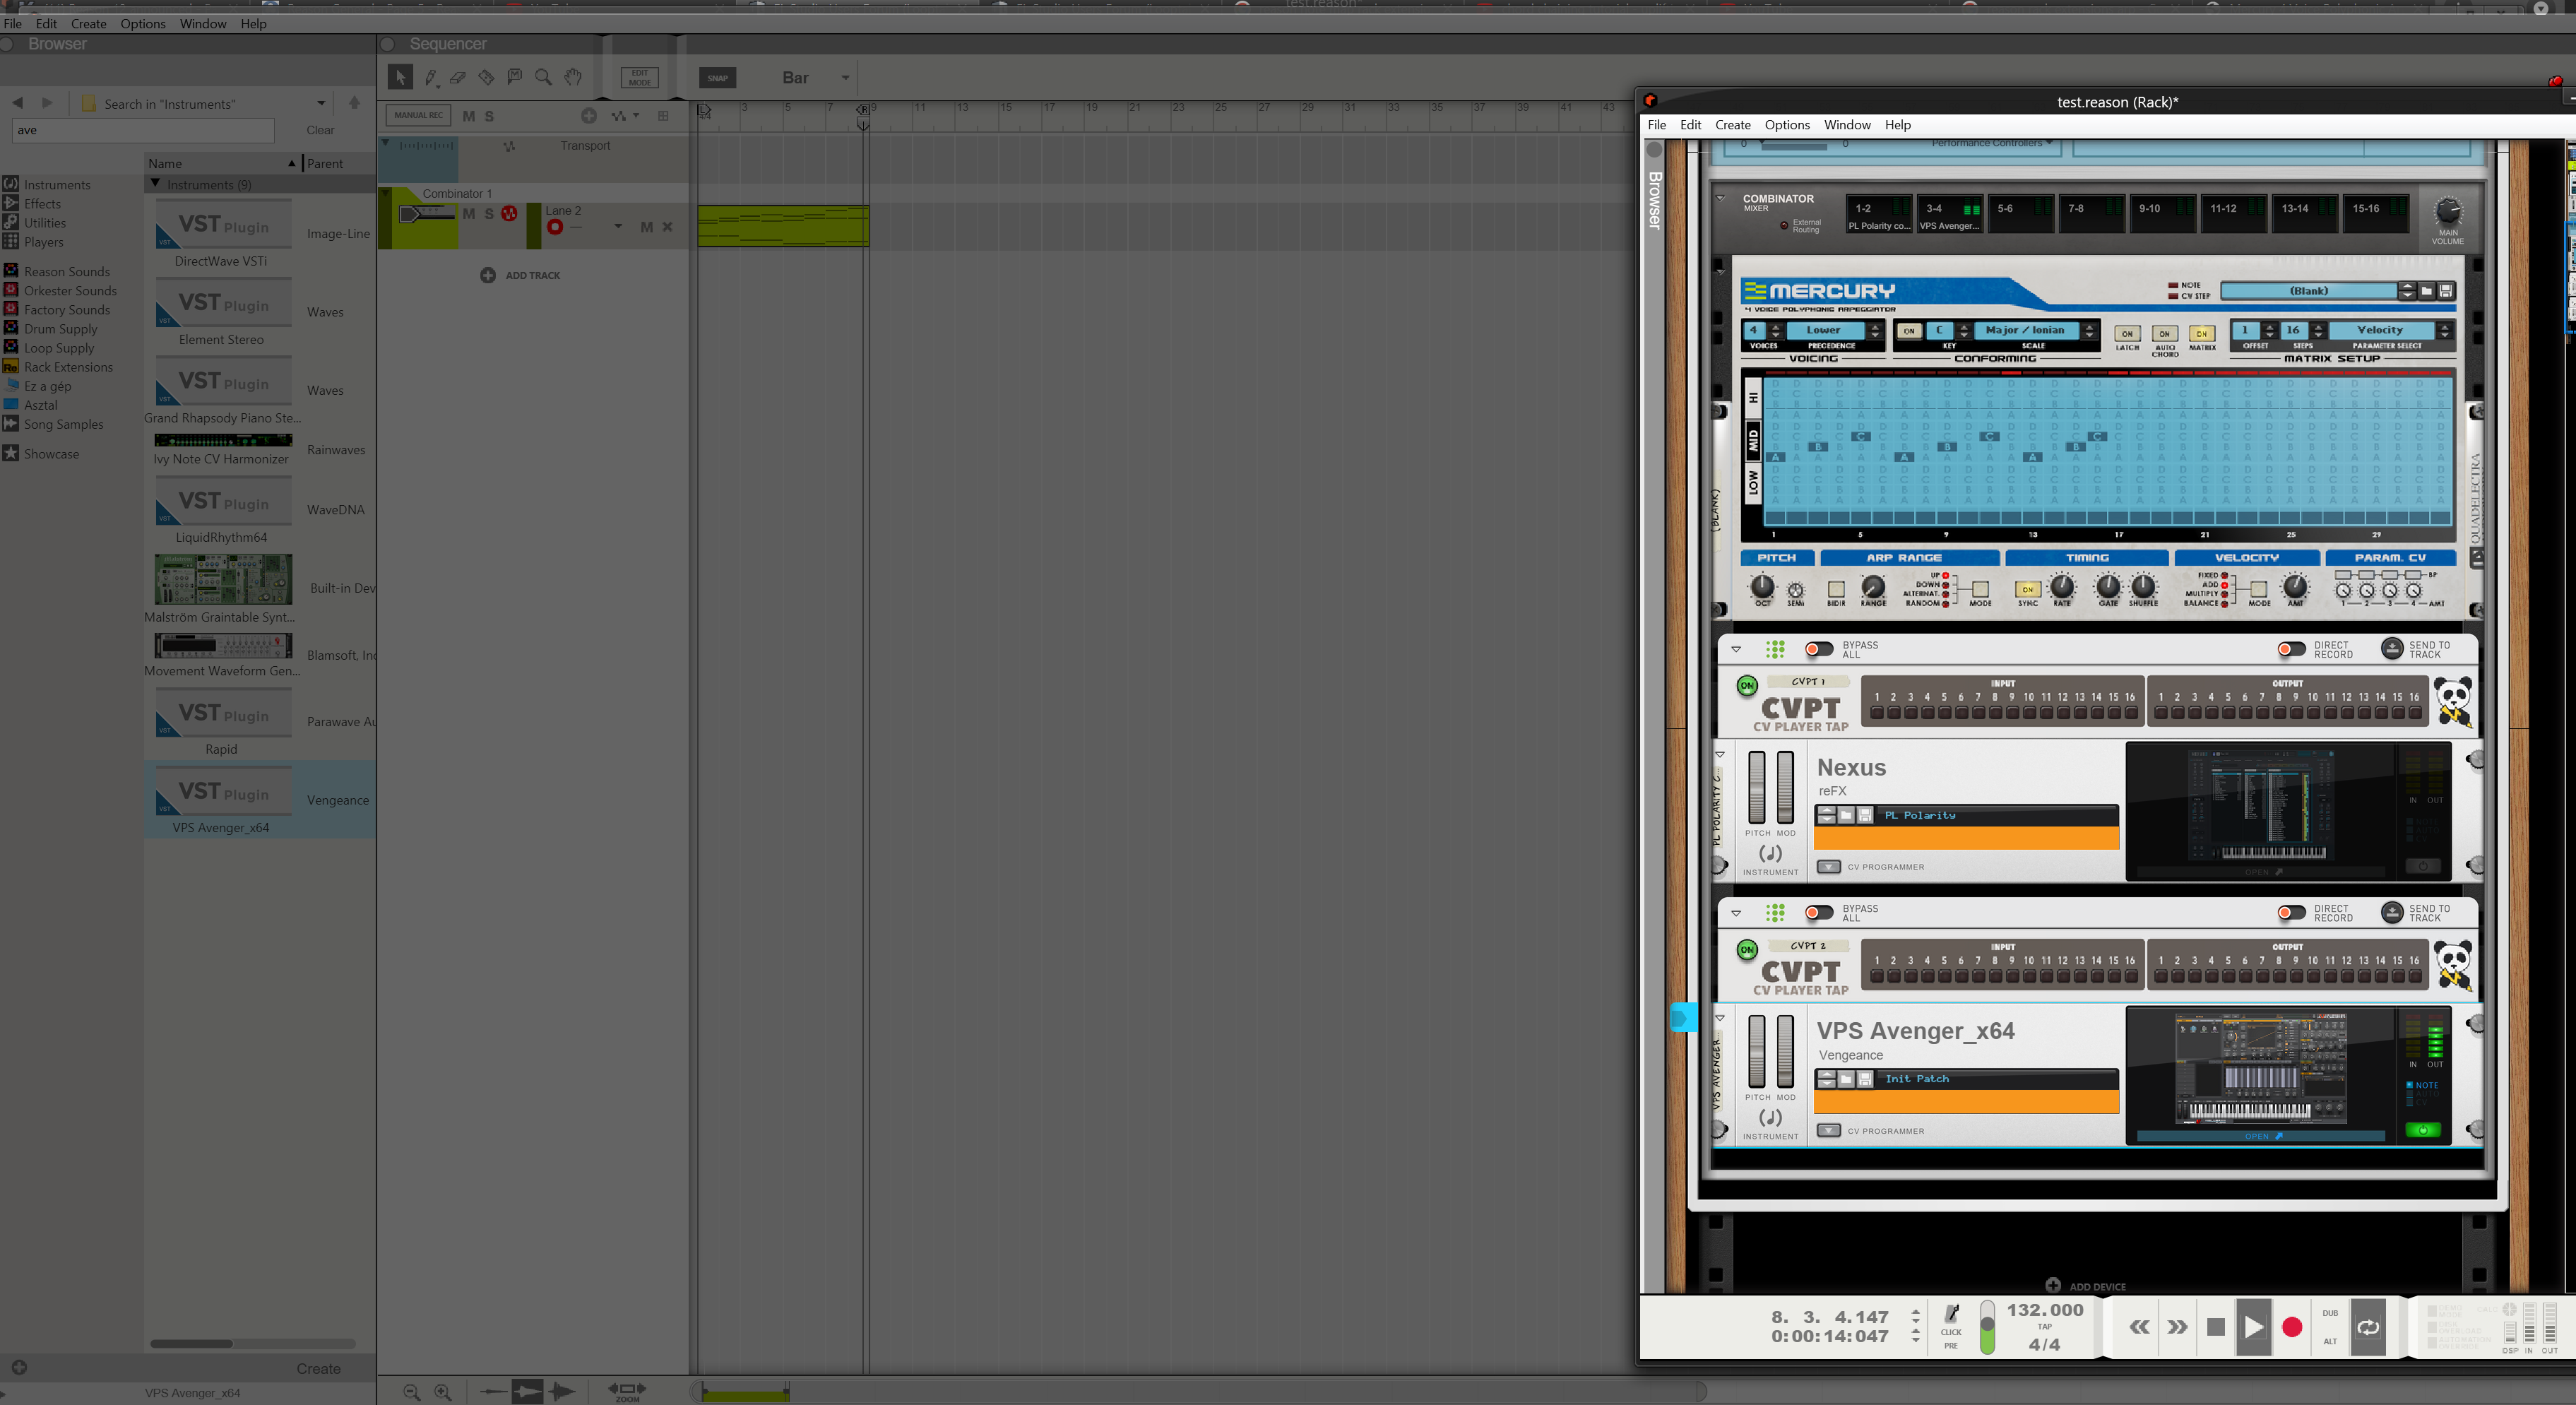
Task: Clear the browser search with Clear
Action: pyautogui.click(x=320, y=130)
